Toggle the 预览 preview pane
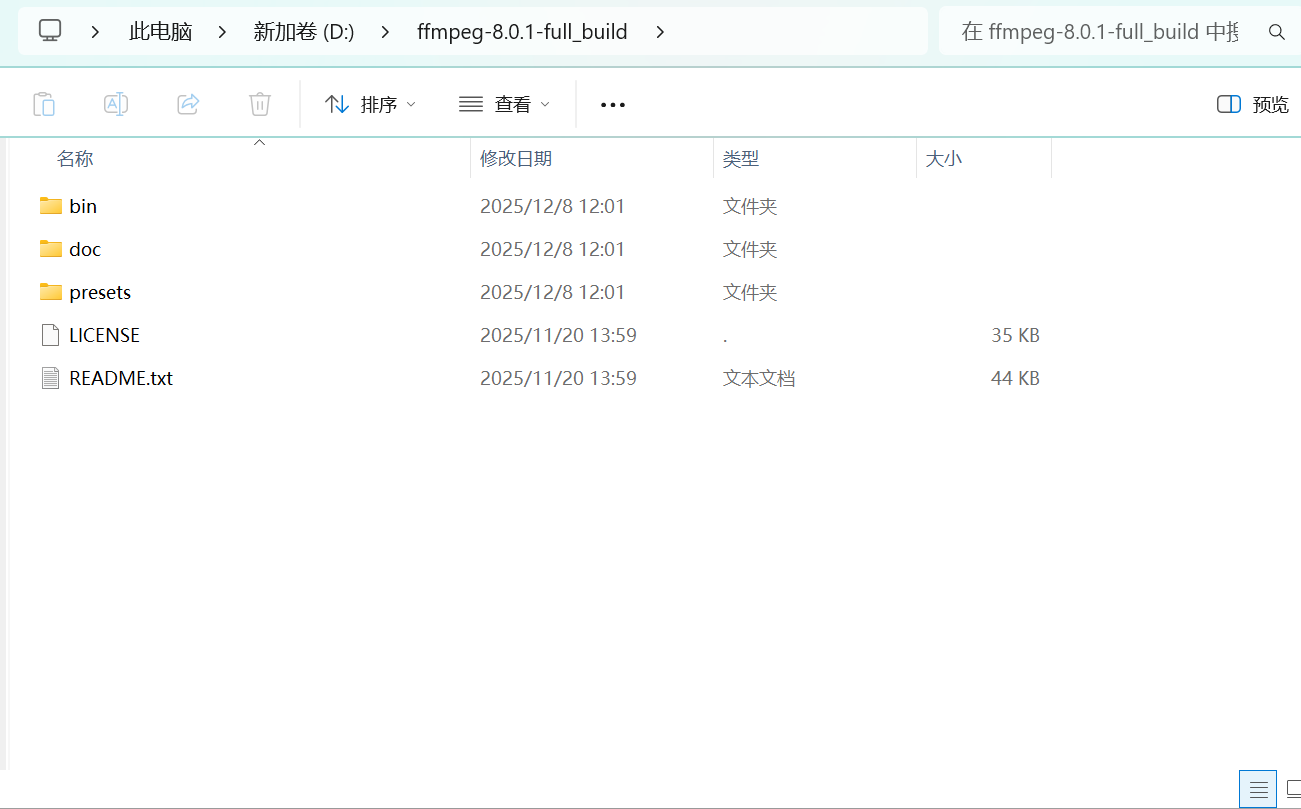1301x809 pixels. point(1253,104)
